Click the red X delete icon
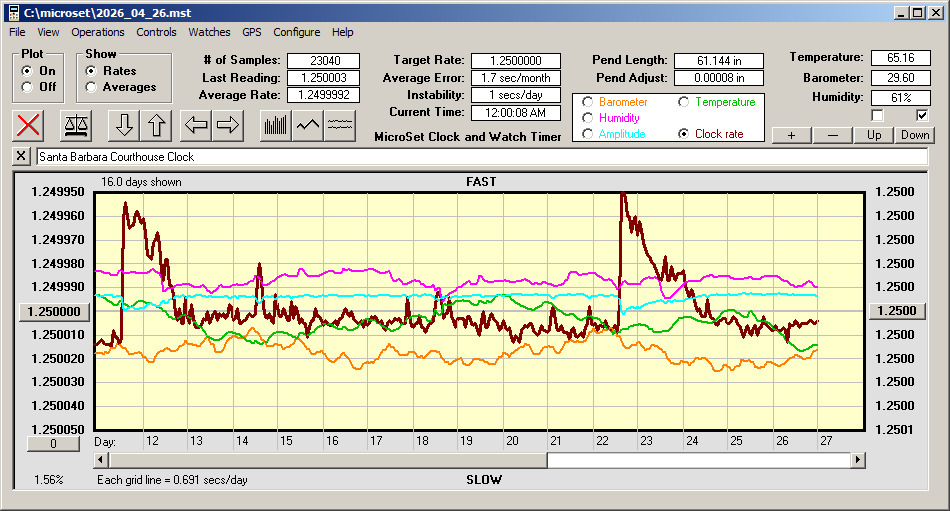The height and width of the screenshot is (511, 950). 30,125
